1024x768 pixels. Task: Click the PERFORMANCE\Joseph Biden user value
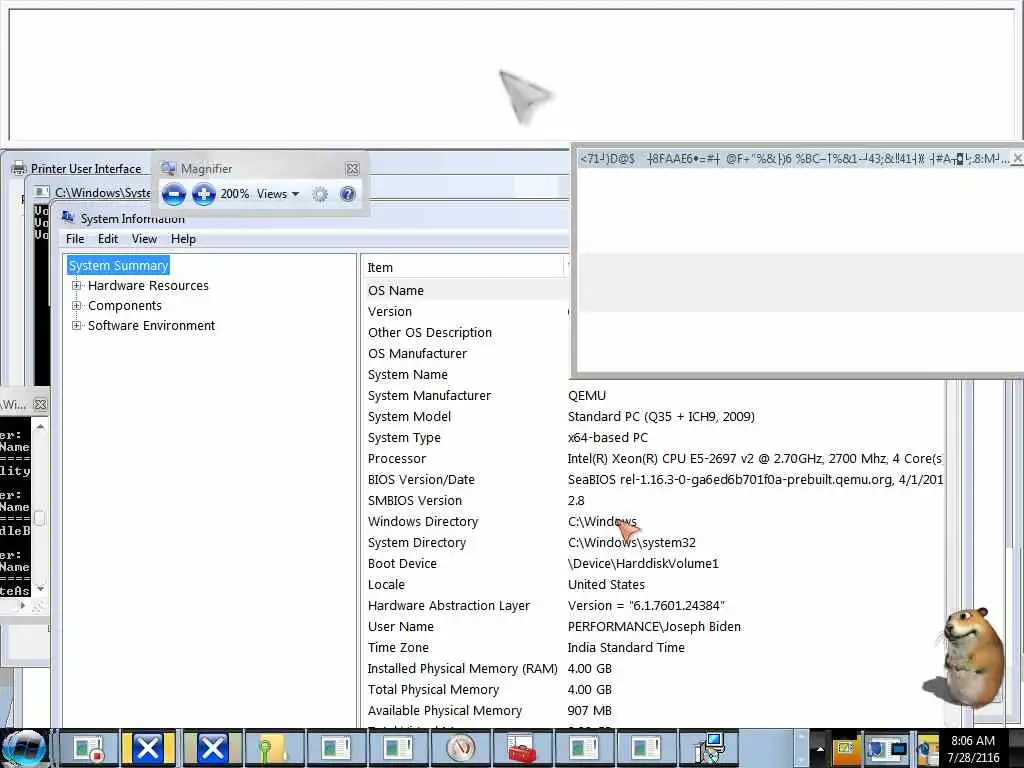point(654,626)
